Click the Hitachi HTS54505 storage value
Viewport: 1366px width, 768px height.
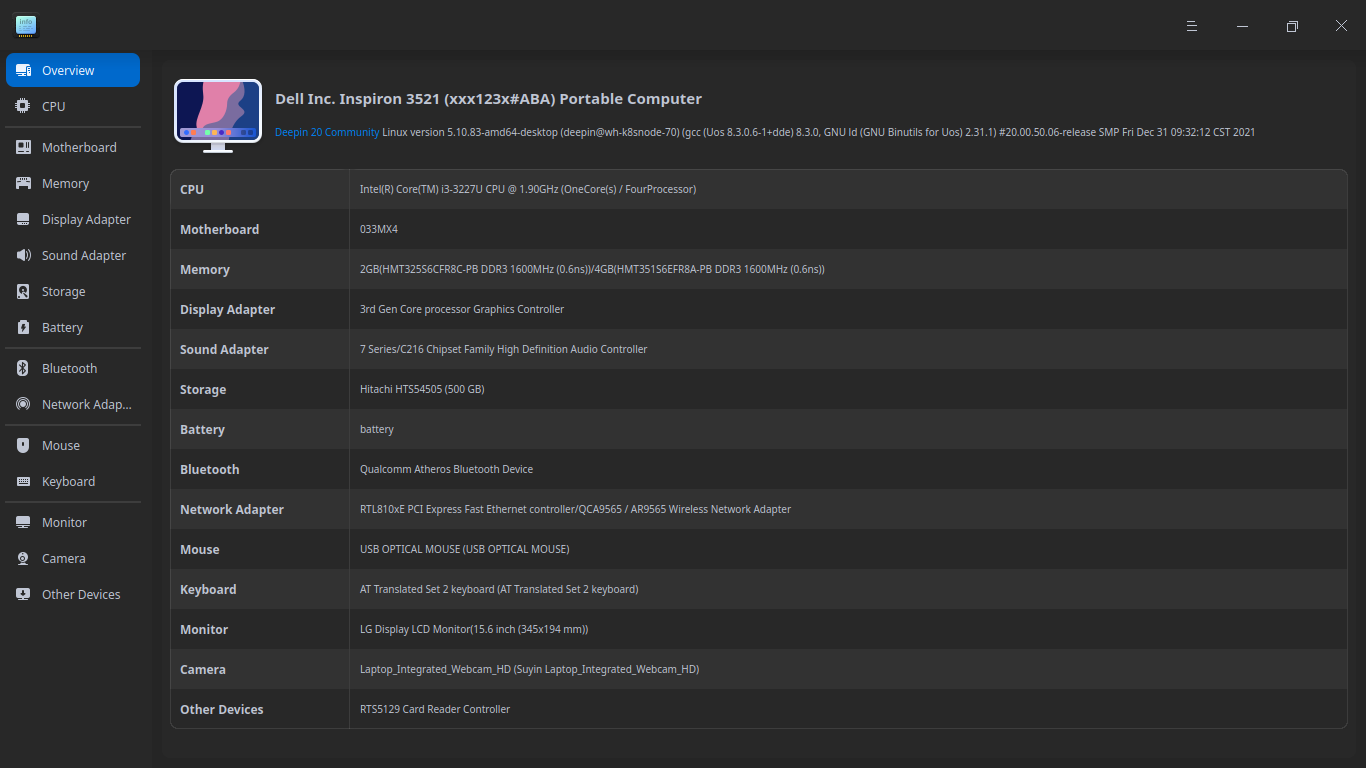click(x=422, y=389)
